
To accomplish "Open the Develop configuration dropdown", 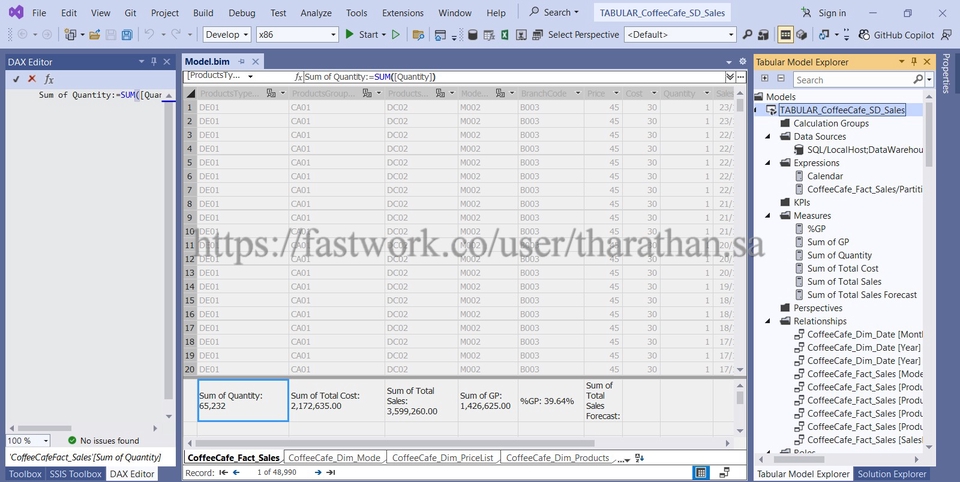I will click(x=226, y=34).
